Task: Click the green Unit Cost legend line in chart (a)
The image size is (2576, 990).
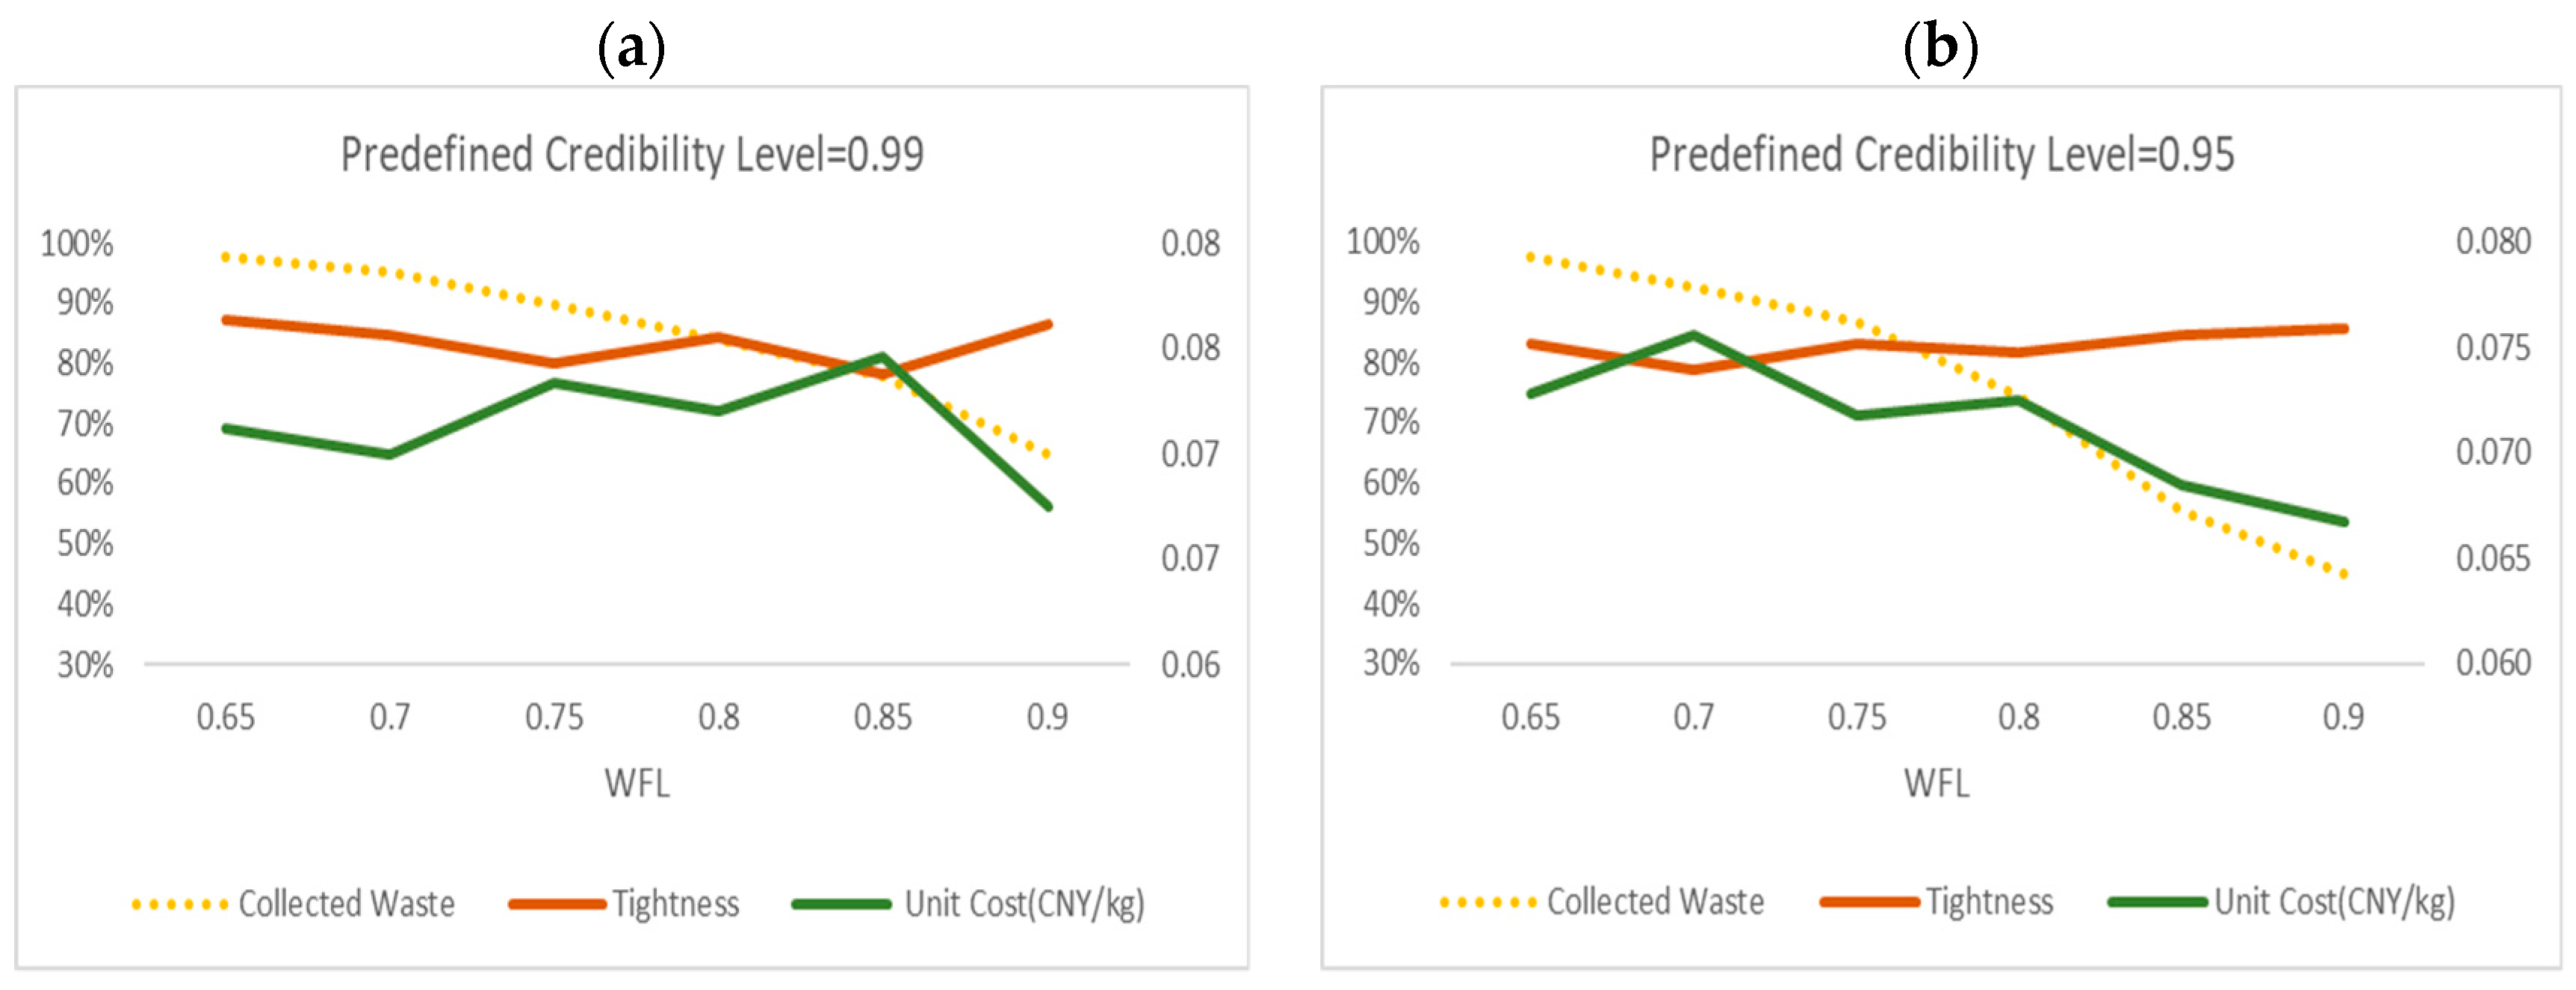Action: click(x=841, y=904)
